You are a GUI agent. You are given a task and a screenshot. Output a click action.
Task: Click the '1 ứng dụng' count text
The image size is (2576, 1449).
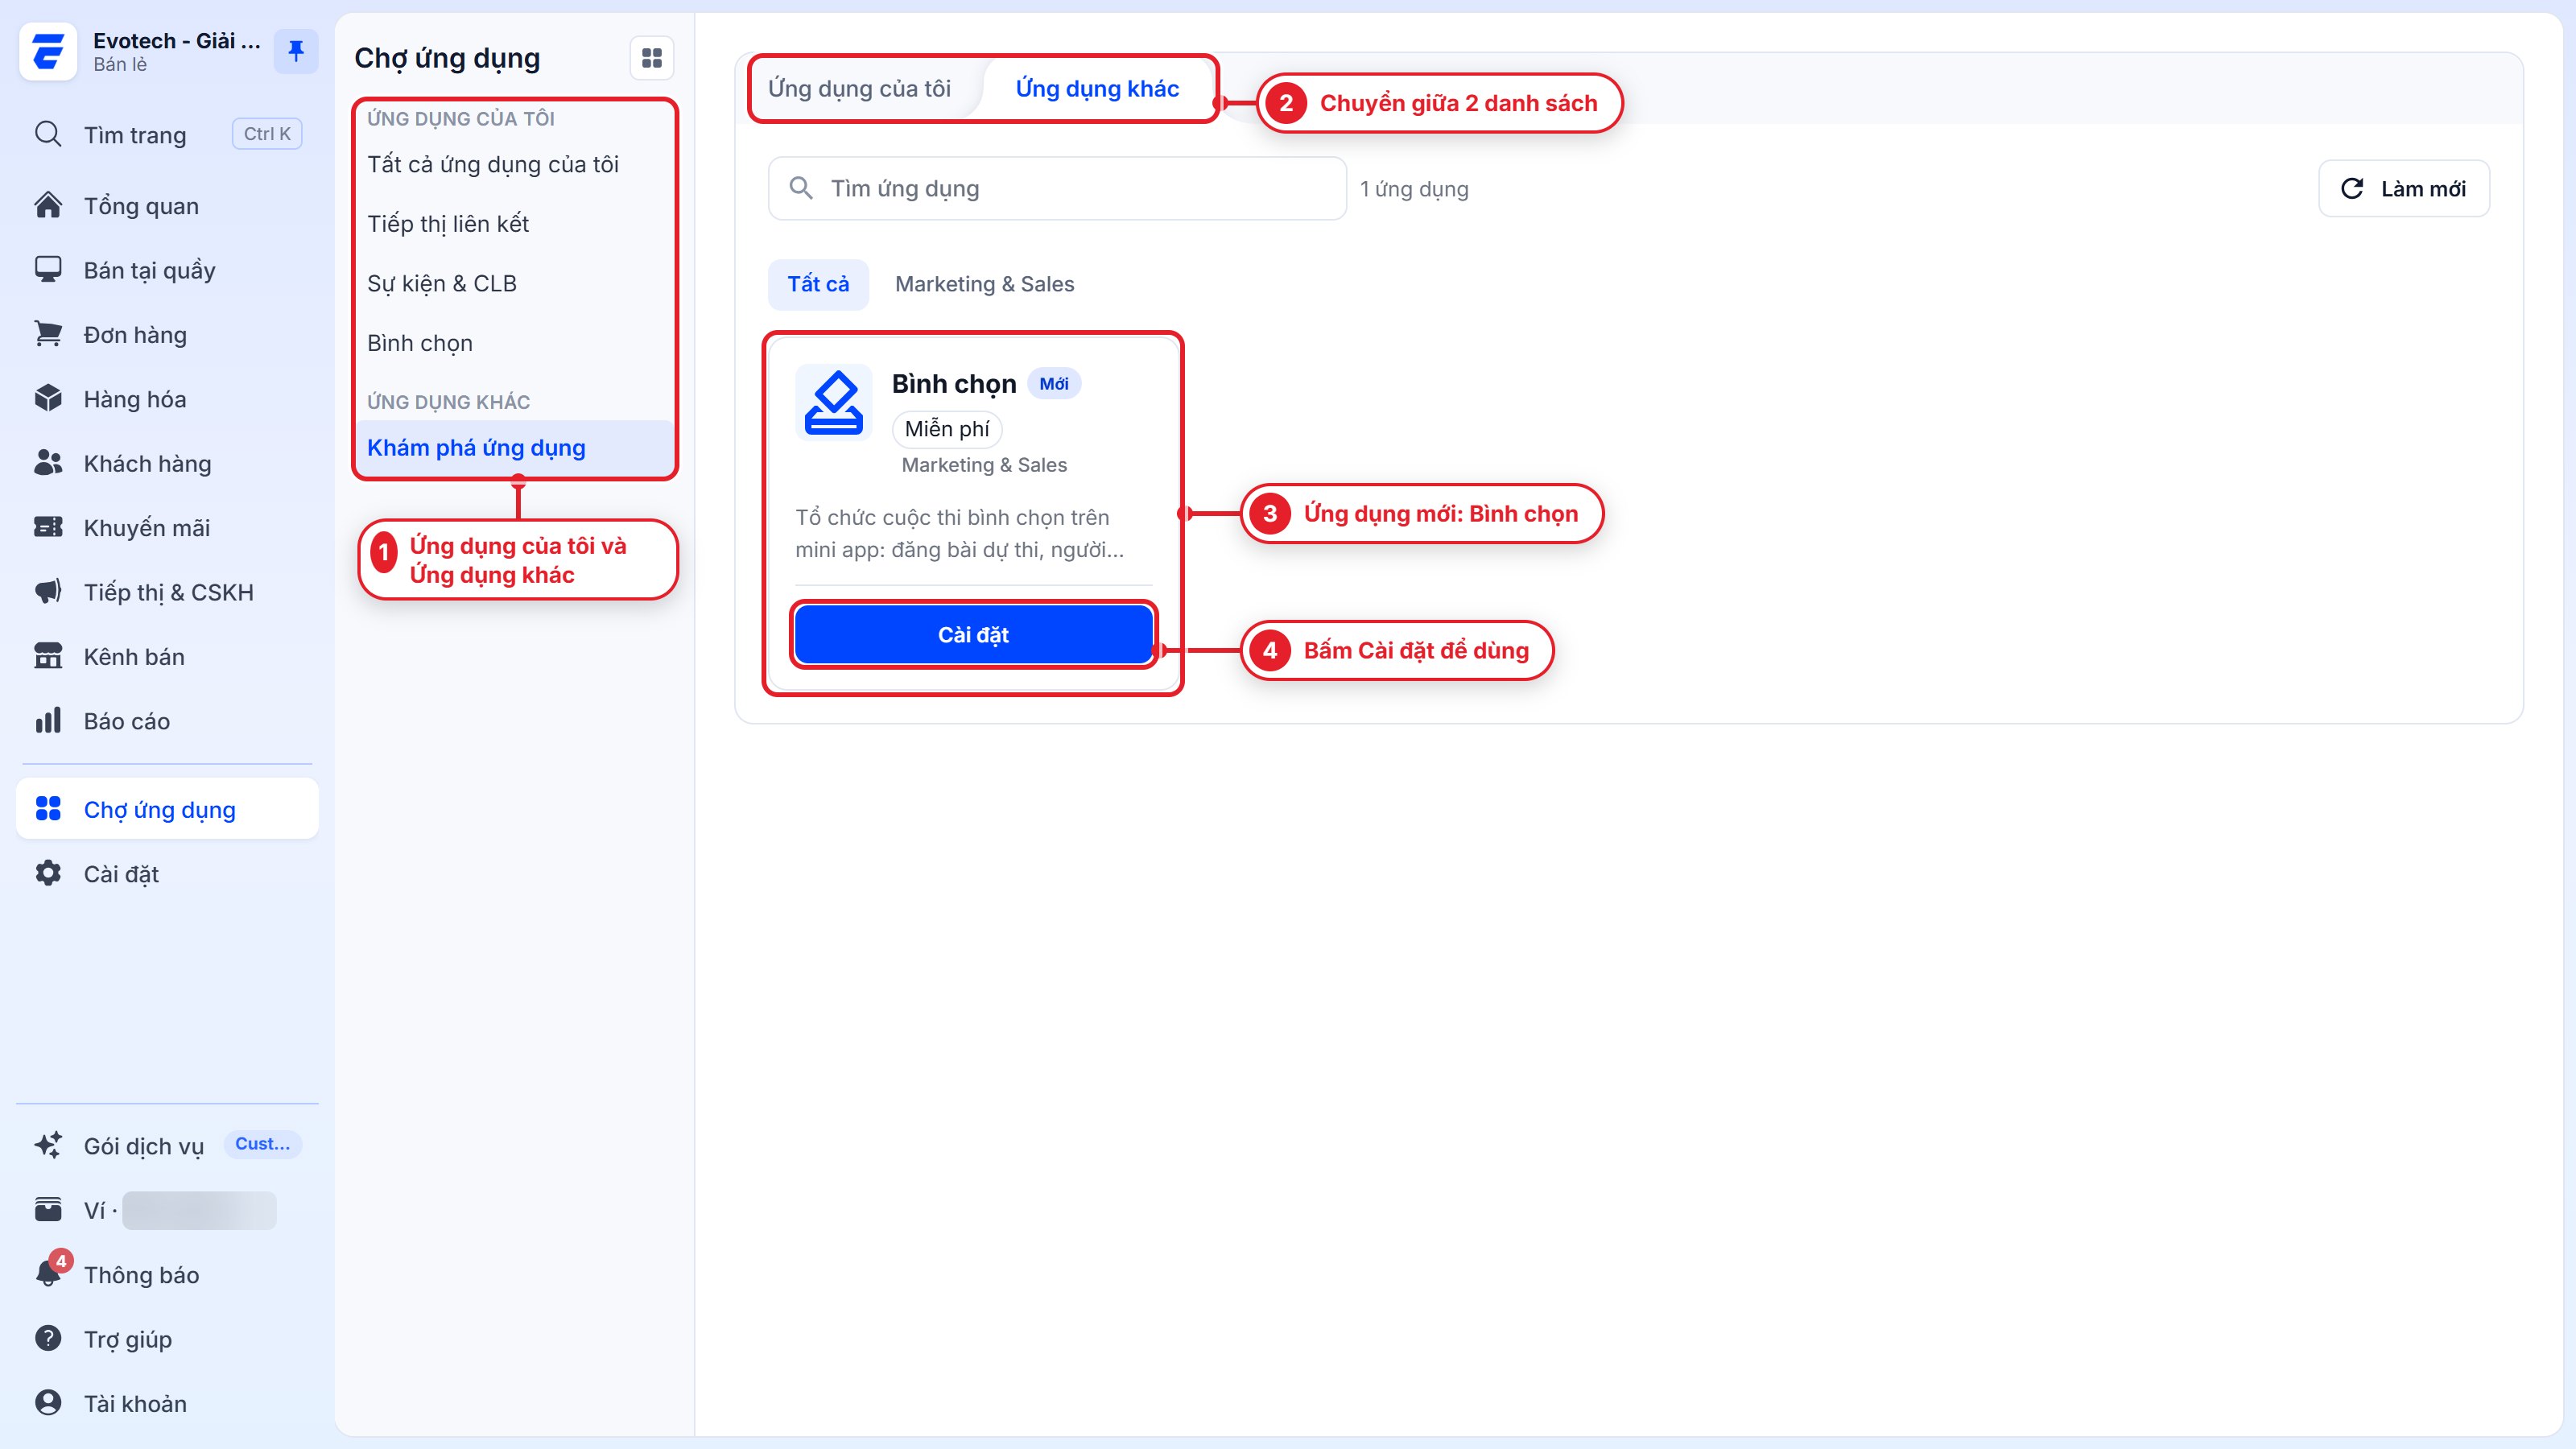[x=1414, y=189]
